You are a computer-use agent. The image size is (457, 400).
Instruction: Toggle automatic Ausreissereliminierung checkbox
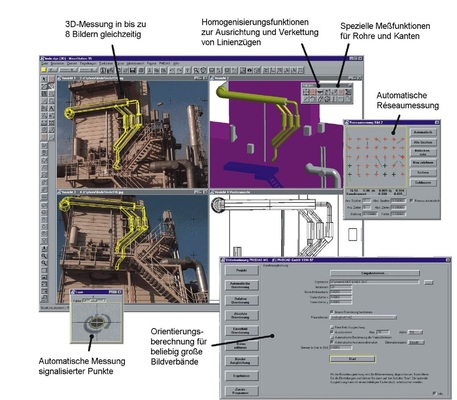pyautogui.click(x=332, y=342)
